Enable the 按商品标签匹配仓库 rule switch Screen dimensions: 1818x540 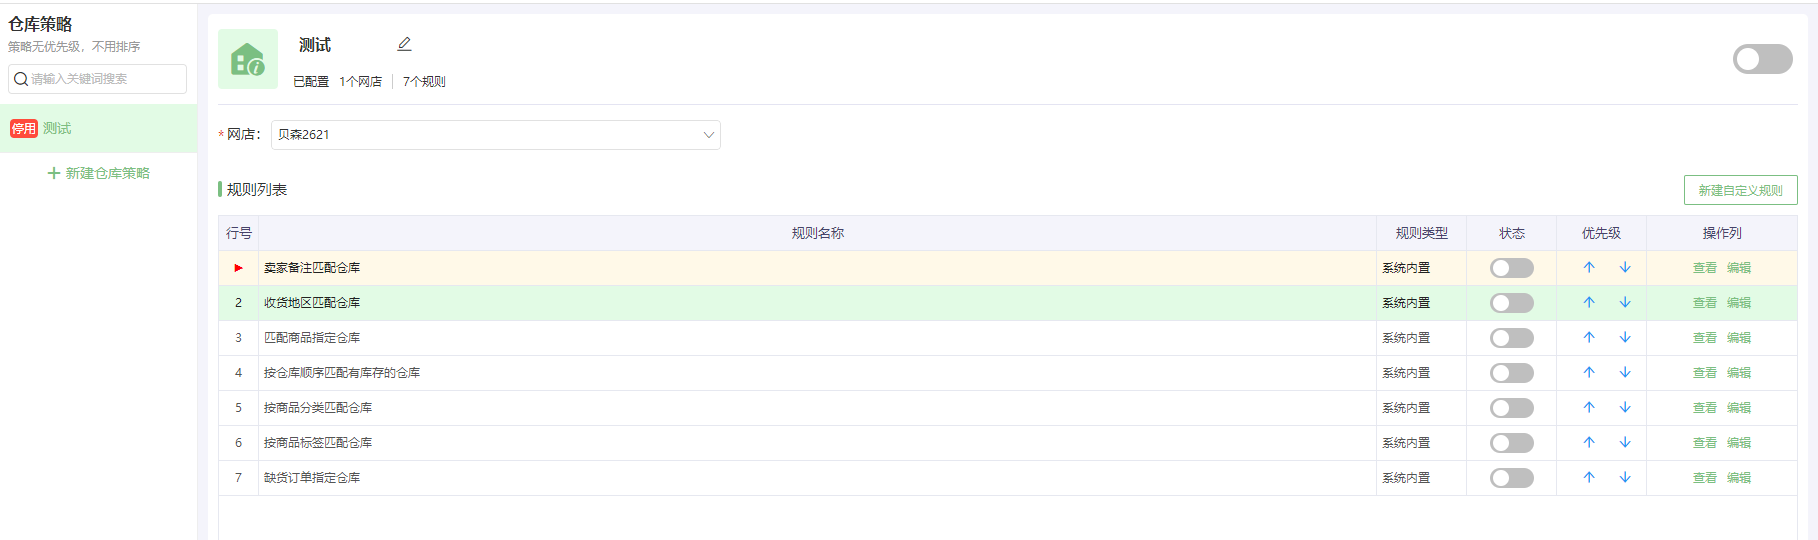pos(1511,443)
